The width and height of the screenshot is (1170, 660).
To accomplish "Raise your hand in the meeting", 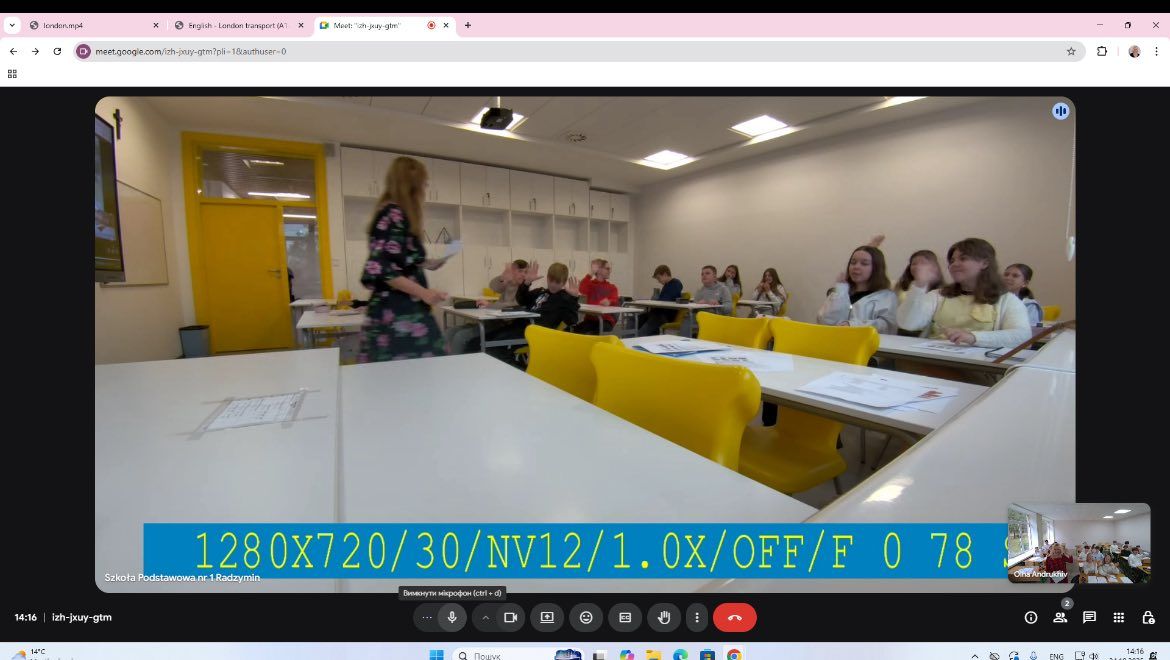I will pyautogui.click(x=664, y=618).
